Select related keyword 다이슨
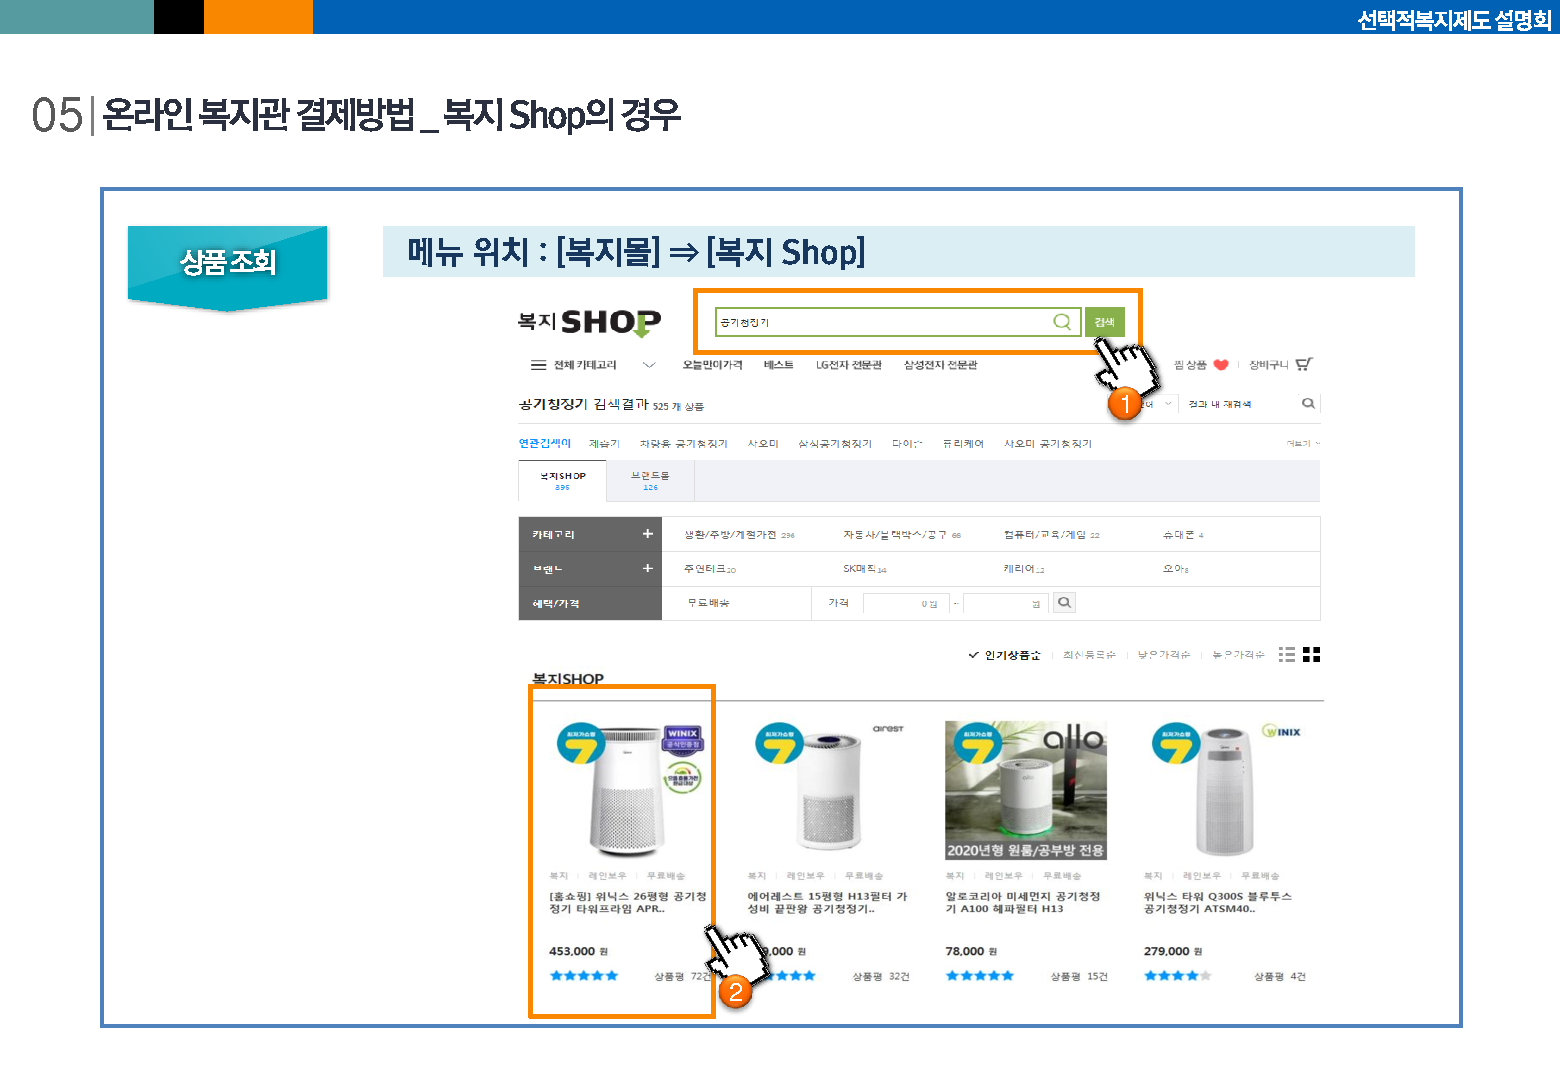The image size is (1560, 1080). [x=907, y=443]
